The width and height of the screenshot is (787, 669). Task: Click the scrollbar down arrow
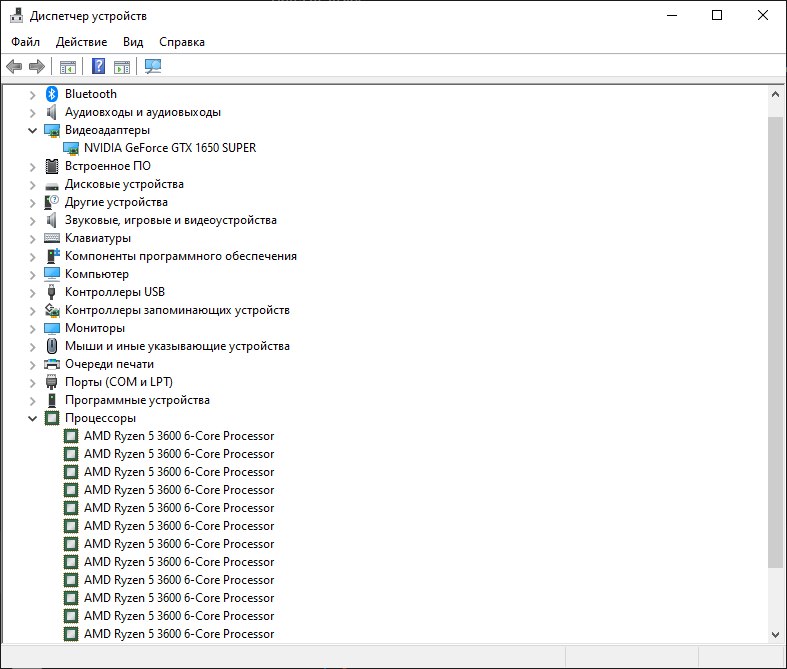[775, 634]
